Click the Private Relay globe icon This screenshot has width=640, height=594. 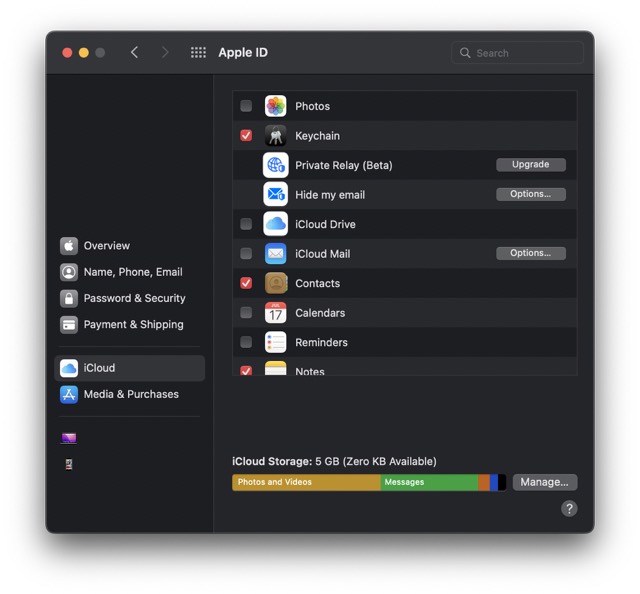276,165
